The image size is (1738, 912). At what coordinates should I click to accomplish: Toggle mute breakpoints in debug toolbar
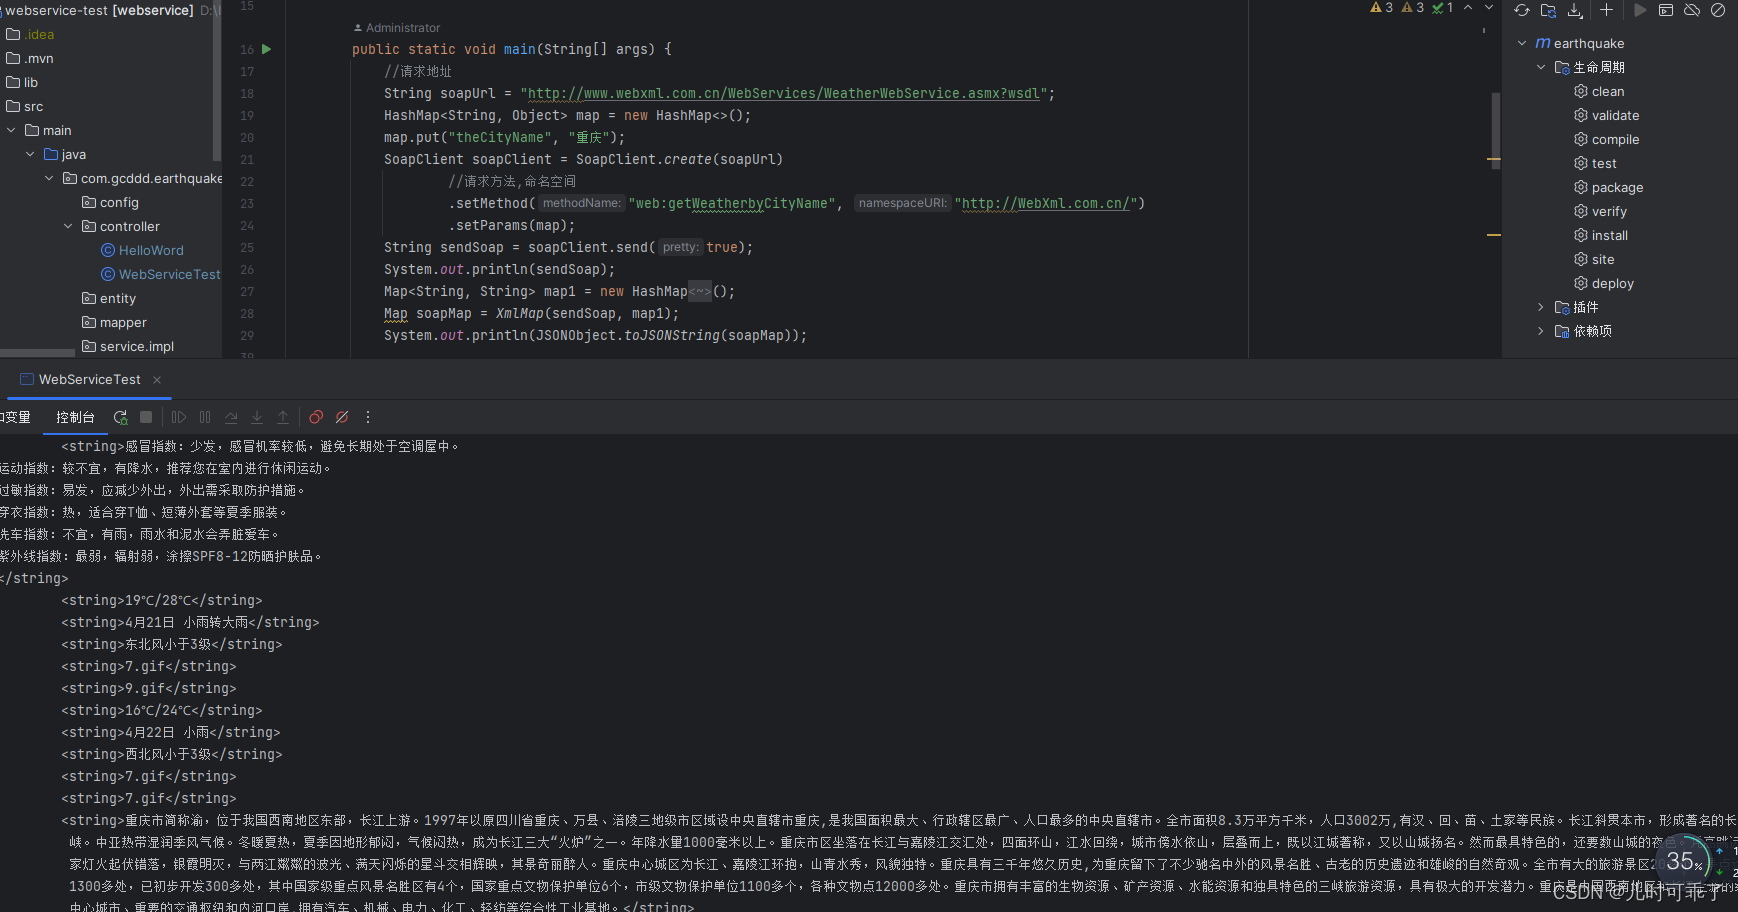[342, 417]
